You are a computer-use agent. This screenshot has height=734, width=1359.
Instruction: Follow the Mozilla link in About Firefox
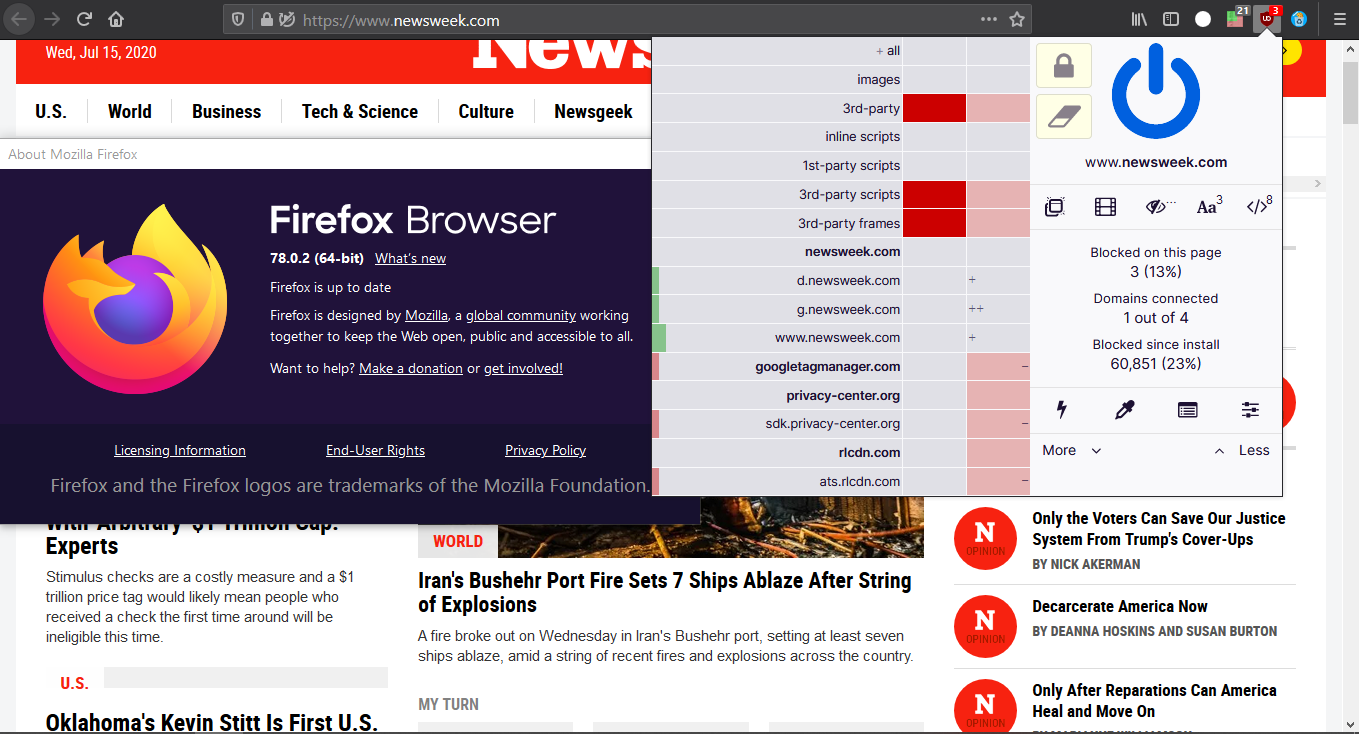[x=426, y=315]
